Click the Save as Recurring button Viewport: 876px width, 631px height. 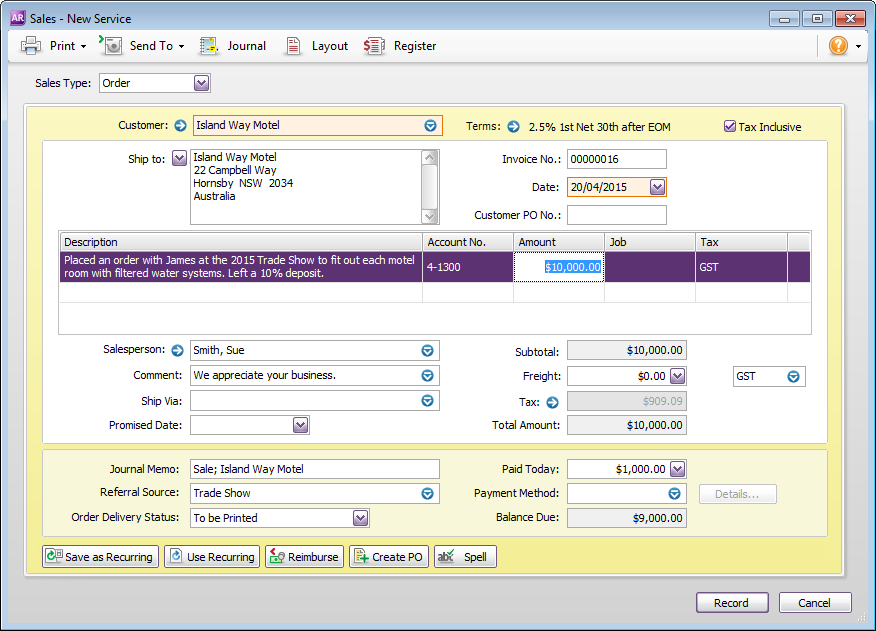click(x=99, y=557)
